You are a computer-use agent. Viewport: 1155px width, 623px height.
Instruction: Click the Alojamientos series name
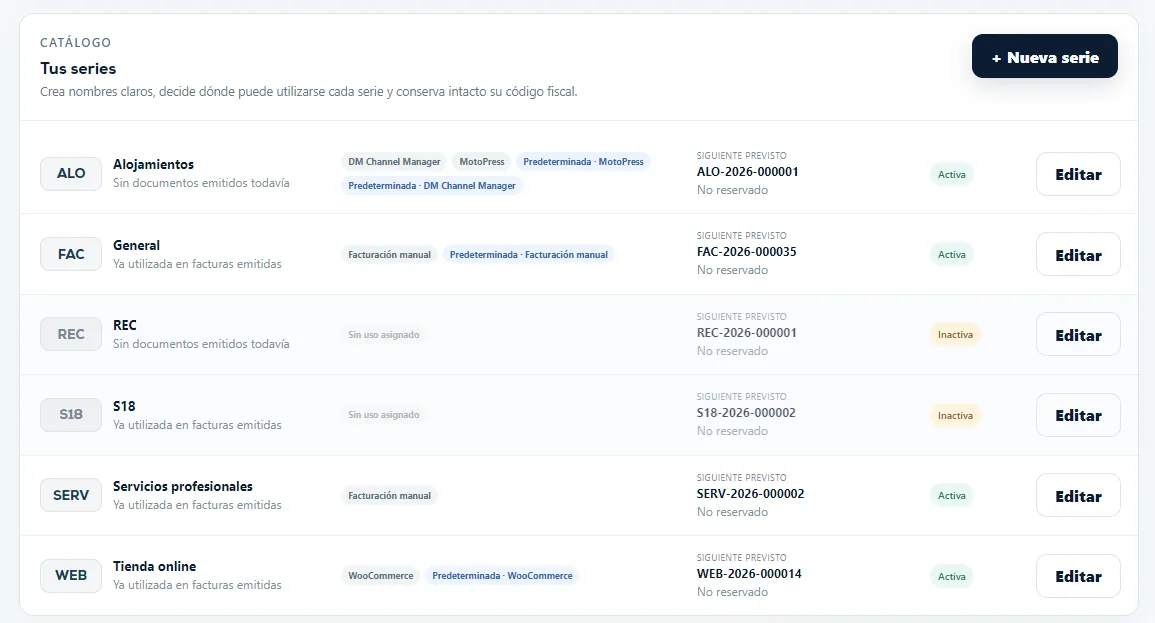coord(153,164)
